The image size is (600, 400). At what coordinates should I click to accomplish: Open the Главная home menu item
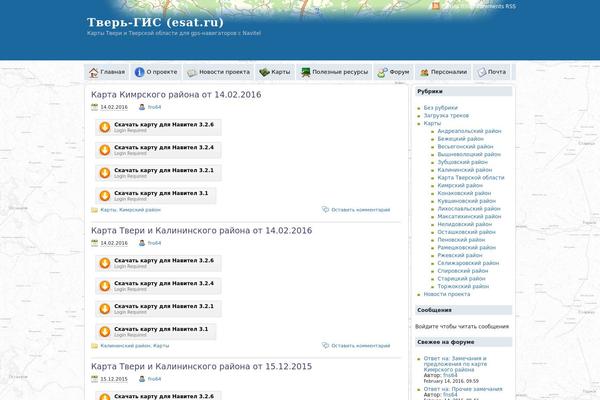click(x=107, y=72)
